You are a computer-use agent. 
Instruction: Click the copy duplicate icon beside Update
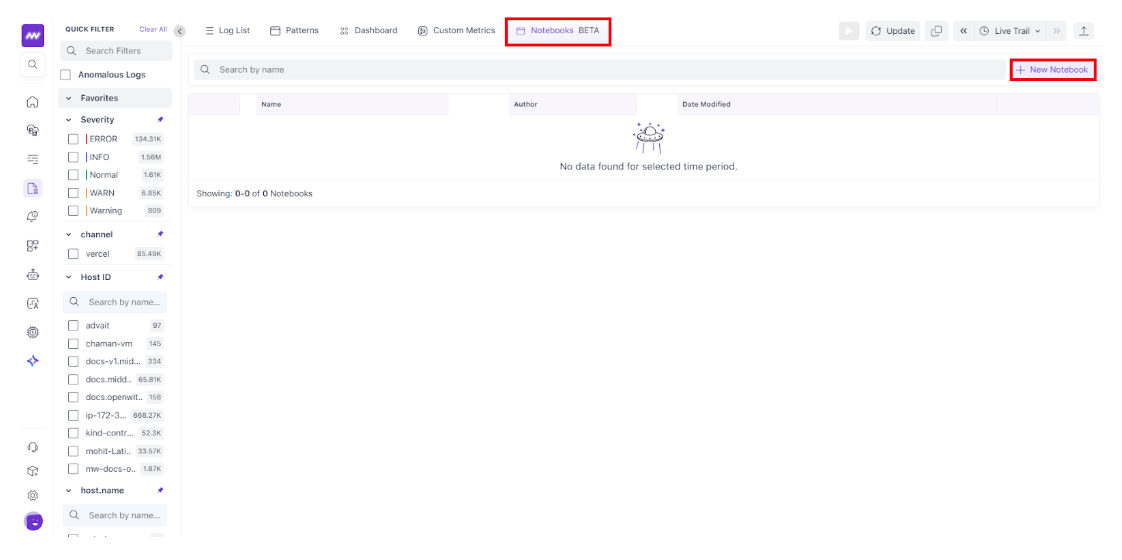pyautogui.click(x=936, y=31)
